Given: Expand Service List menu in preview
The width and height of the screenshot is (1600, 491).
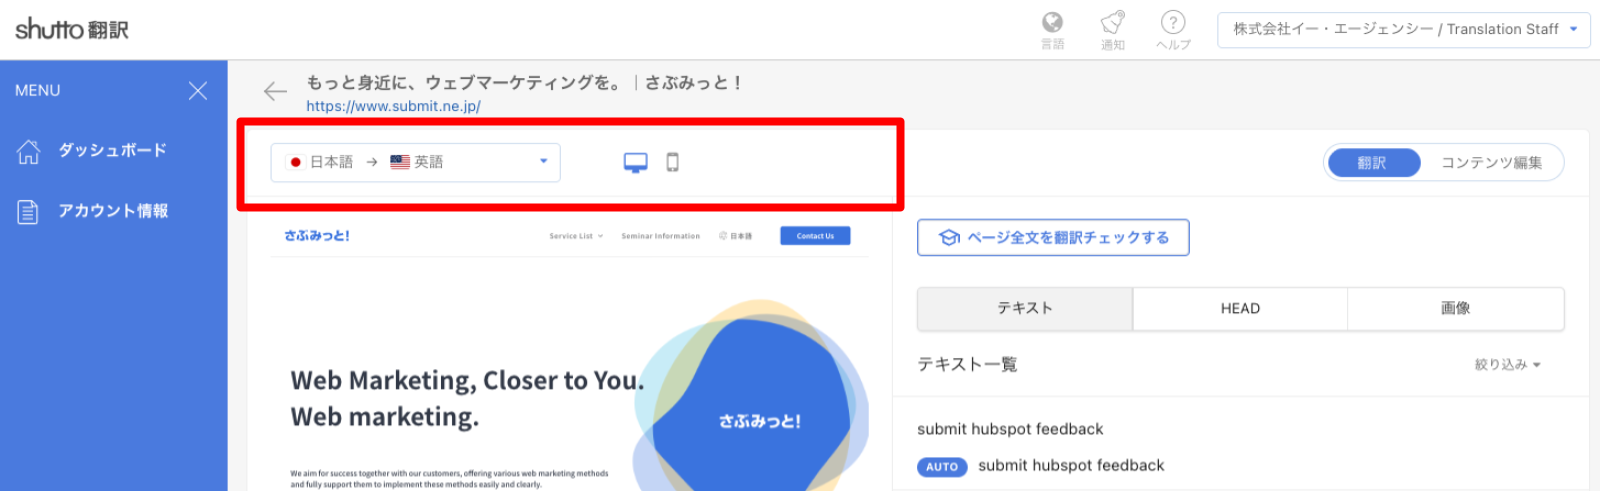Looking at the screenshot, I should [x=576, y=236].
